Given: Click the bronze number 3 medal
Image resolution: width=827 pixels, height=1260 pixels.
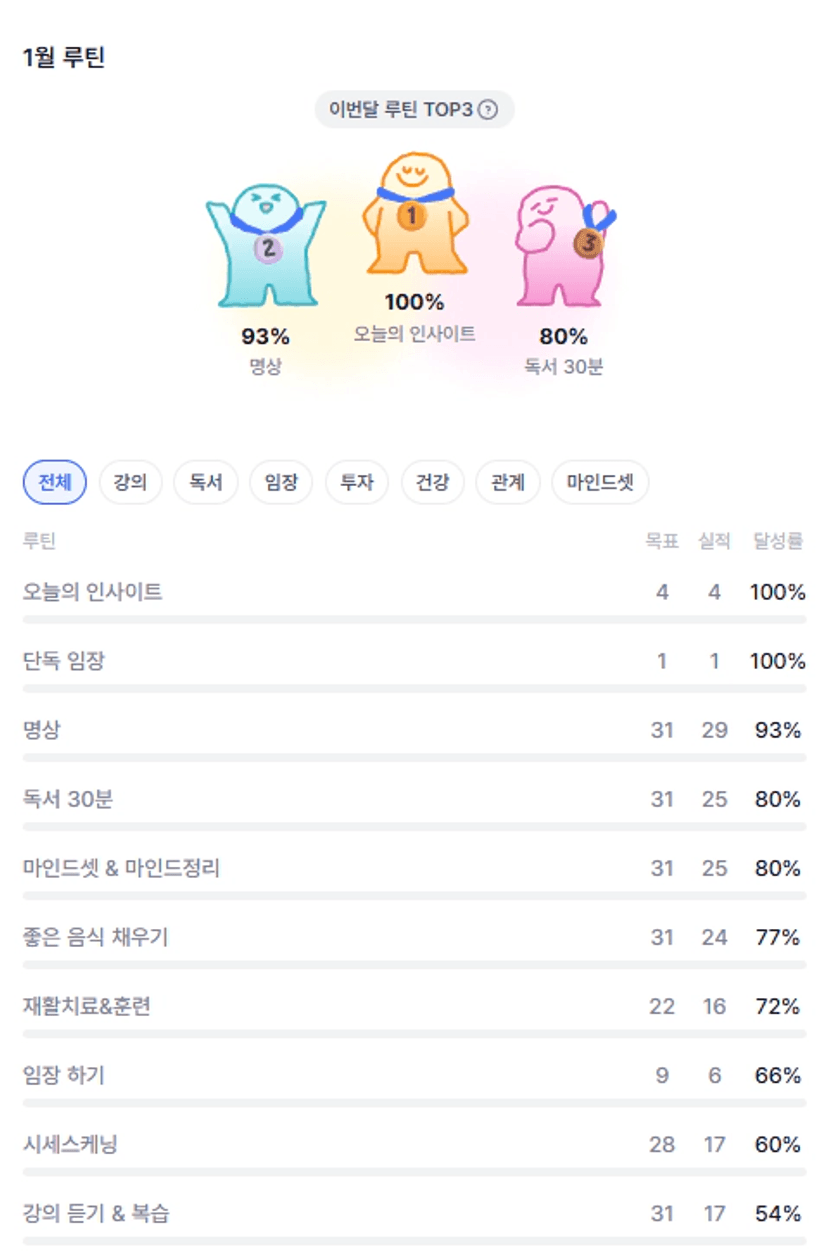Looking at the screenshot, I should (x=588, y=242).
